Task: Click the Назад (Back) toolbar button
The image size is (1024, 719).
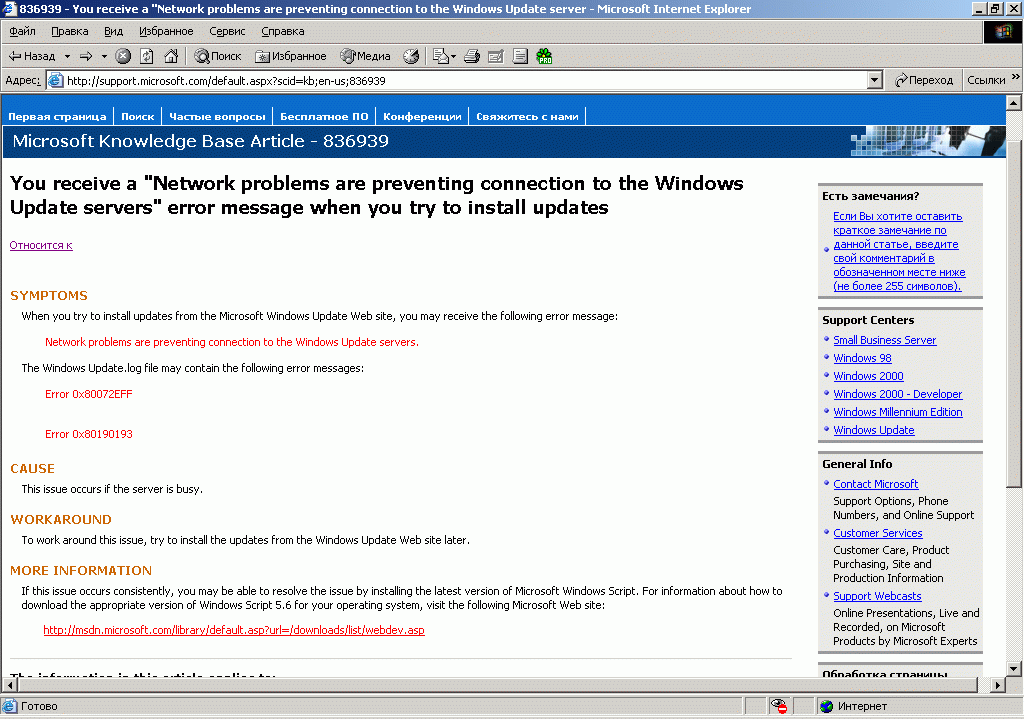Action: (32, 56)
